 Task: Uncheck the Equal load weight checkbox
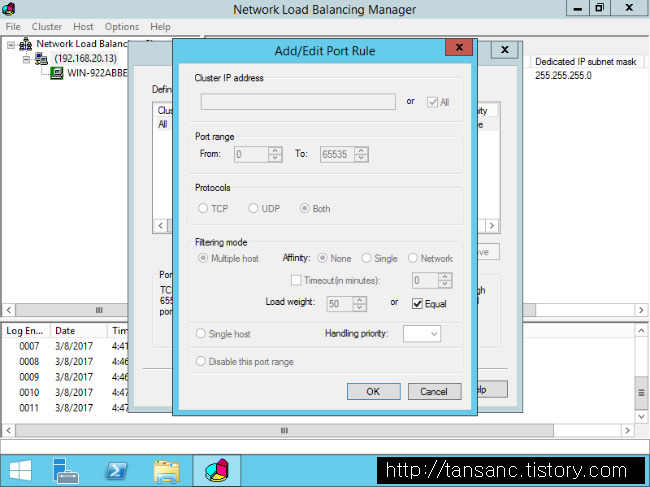pyautogui.click(x=417, y=304)
